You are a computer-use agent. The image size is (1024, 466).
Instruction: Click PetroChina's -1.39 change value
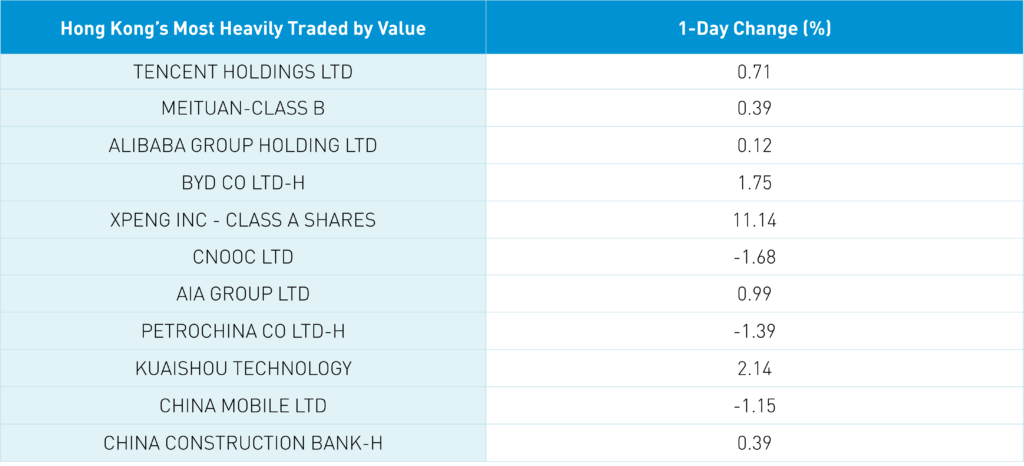755,331
